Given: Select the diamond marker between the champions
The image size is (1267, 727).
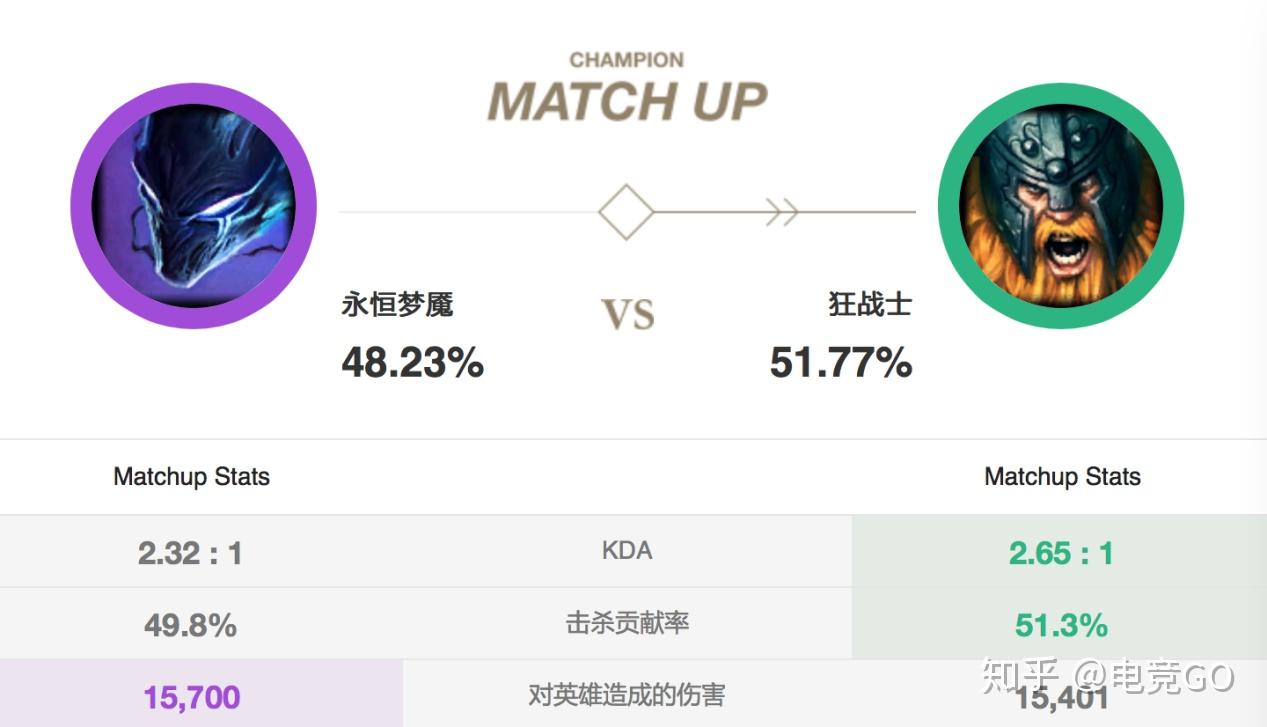Looking at the screenshot, I should click(x=627, y=211).
